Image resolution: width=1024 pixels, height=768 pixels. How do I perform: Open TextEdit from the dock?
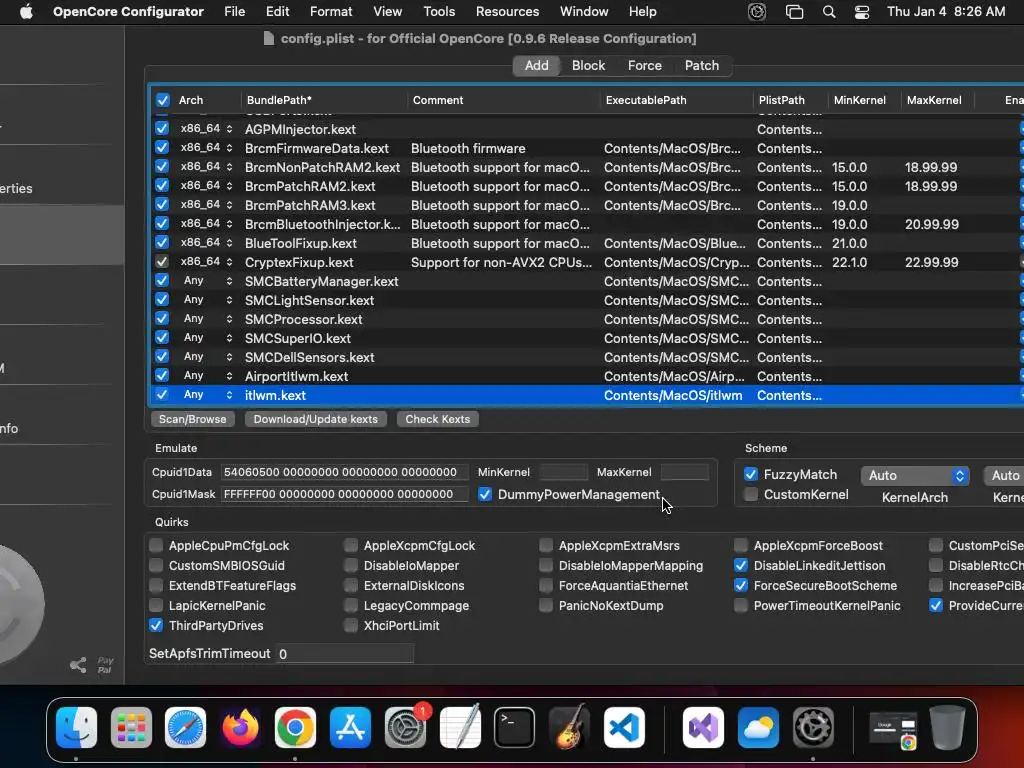pyautogui.click(x=460, y=727)
